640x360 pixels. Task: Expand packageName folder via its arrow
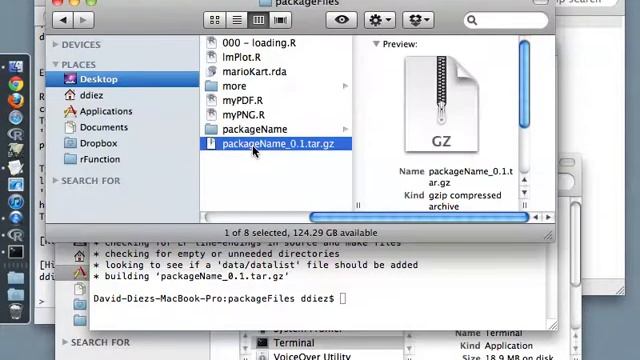[x=345, y=129]
